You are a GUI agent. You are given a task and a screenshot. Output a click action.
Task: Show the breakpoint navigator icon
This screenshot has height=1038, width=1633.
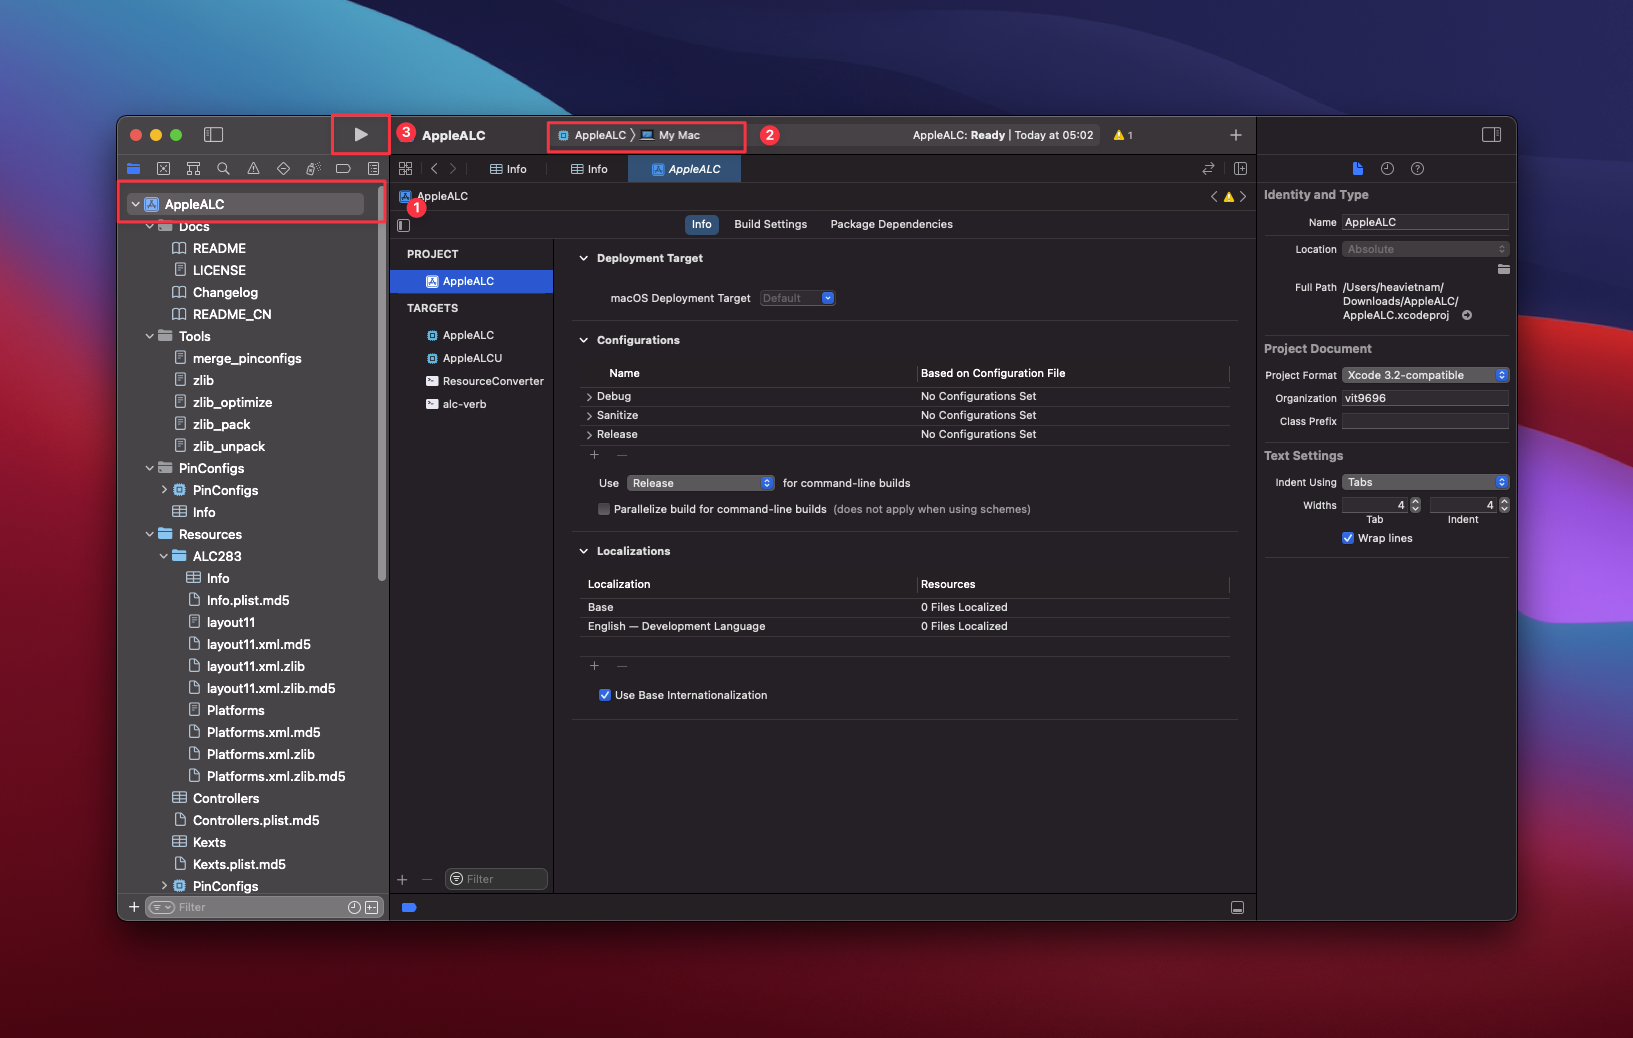[x=343, y=168]
